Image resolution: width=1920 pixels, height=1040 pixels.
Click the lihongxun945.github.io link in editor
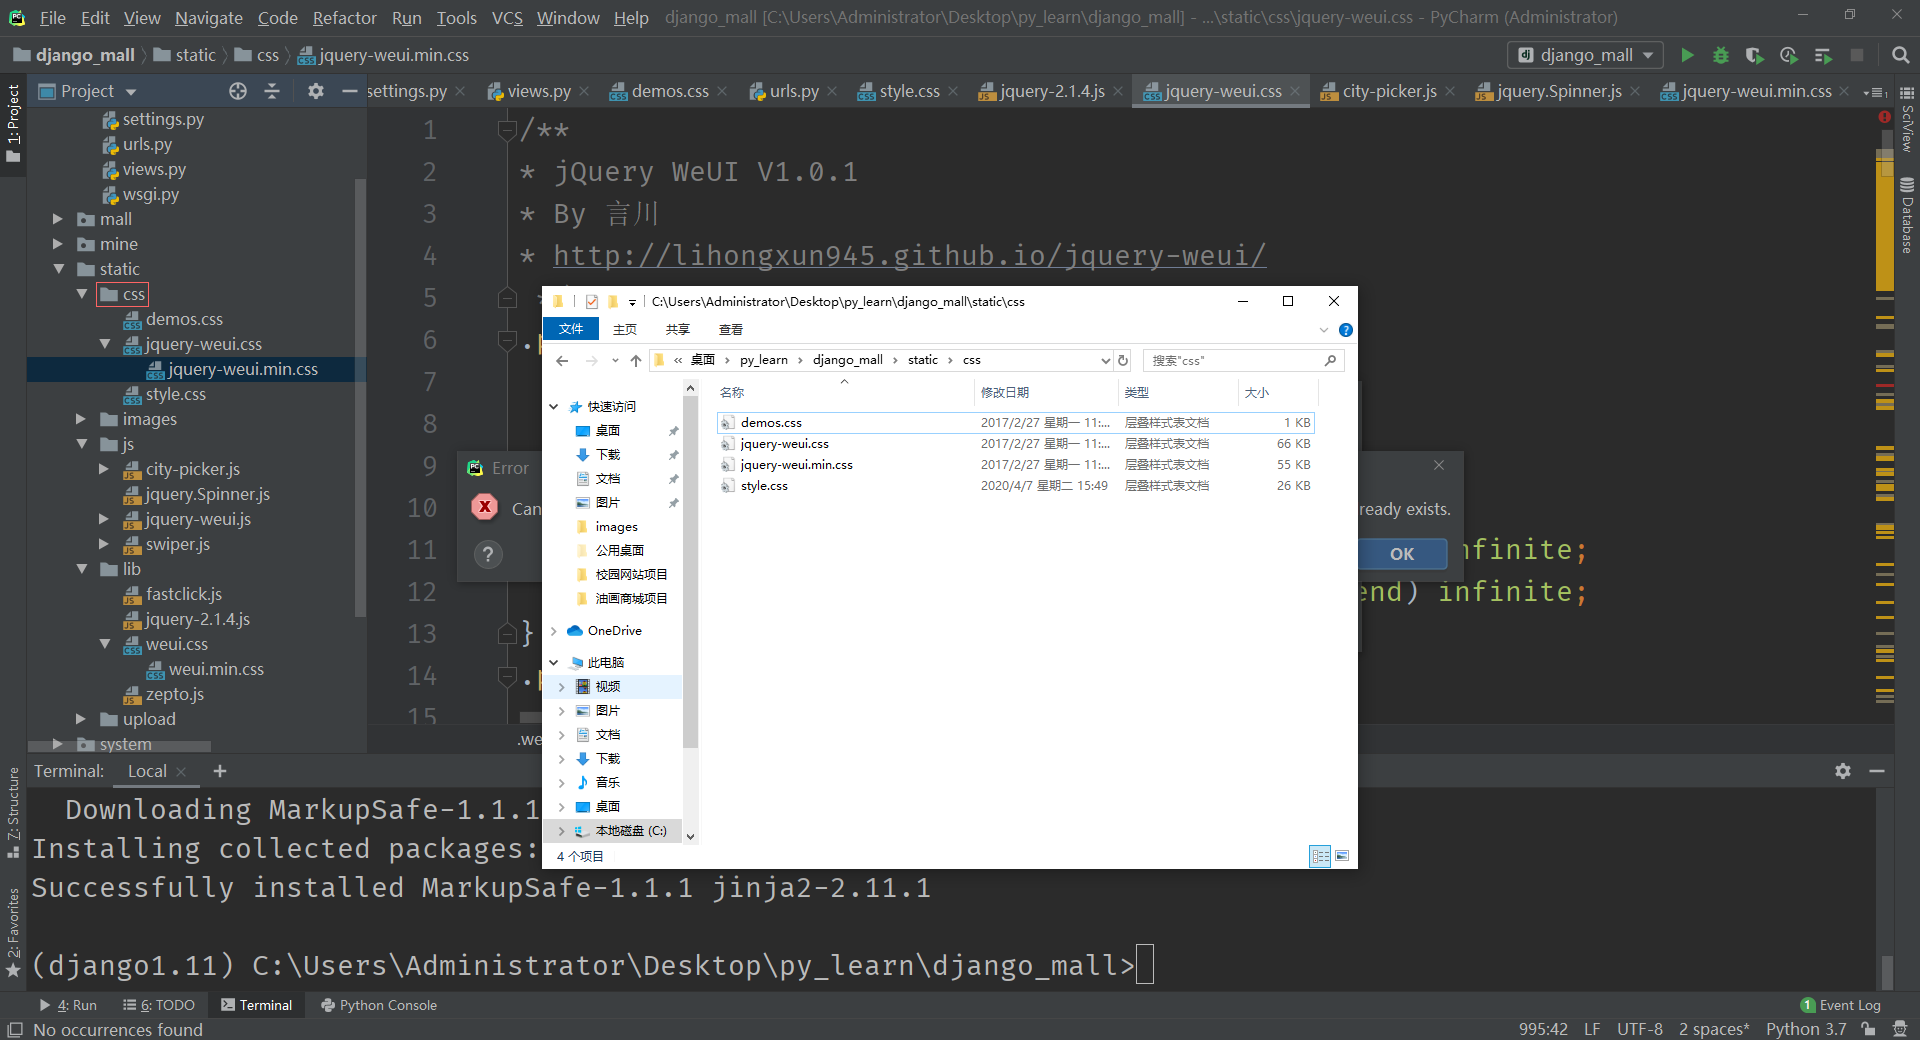909,255
